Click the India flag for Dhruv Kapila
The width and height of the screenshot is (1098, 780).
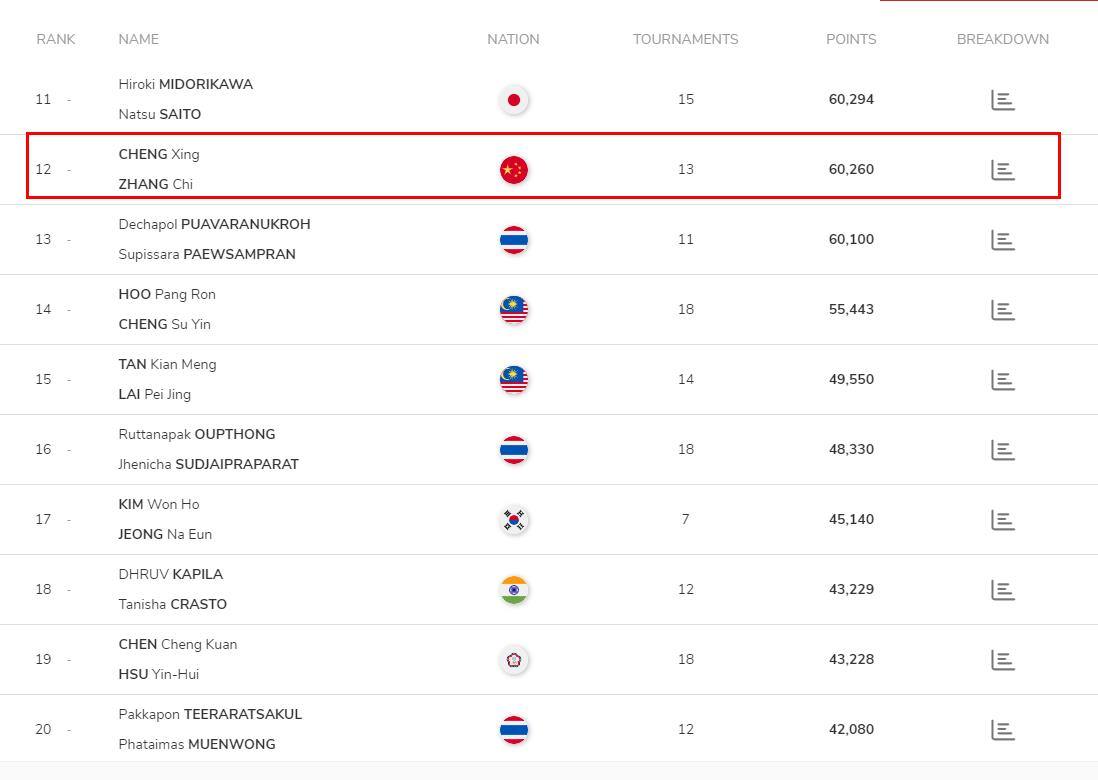pyautogui.click(x=514, y=590)
